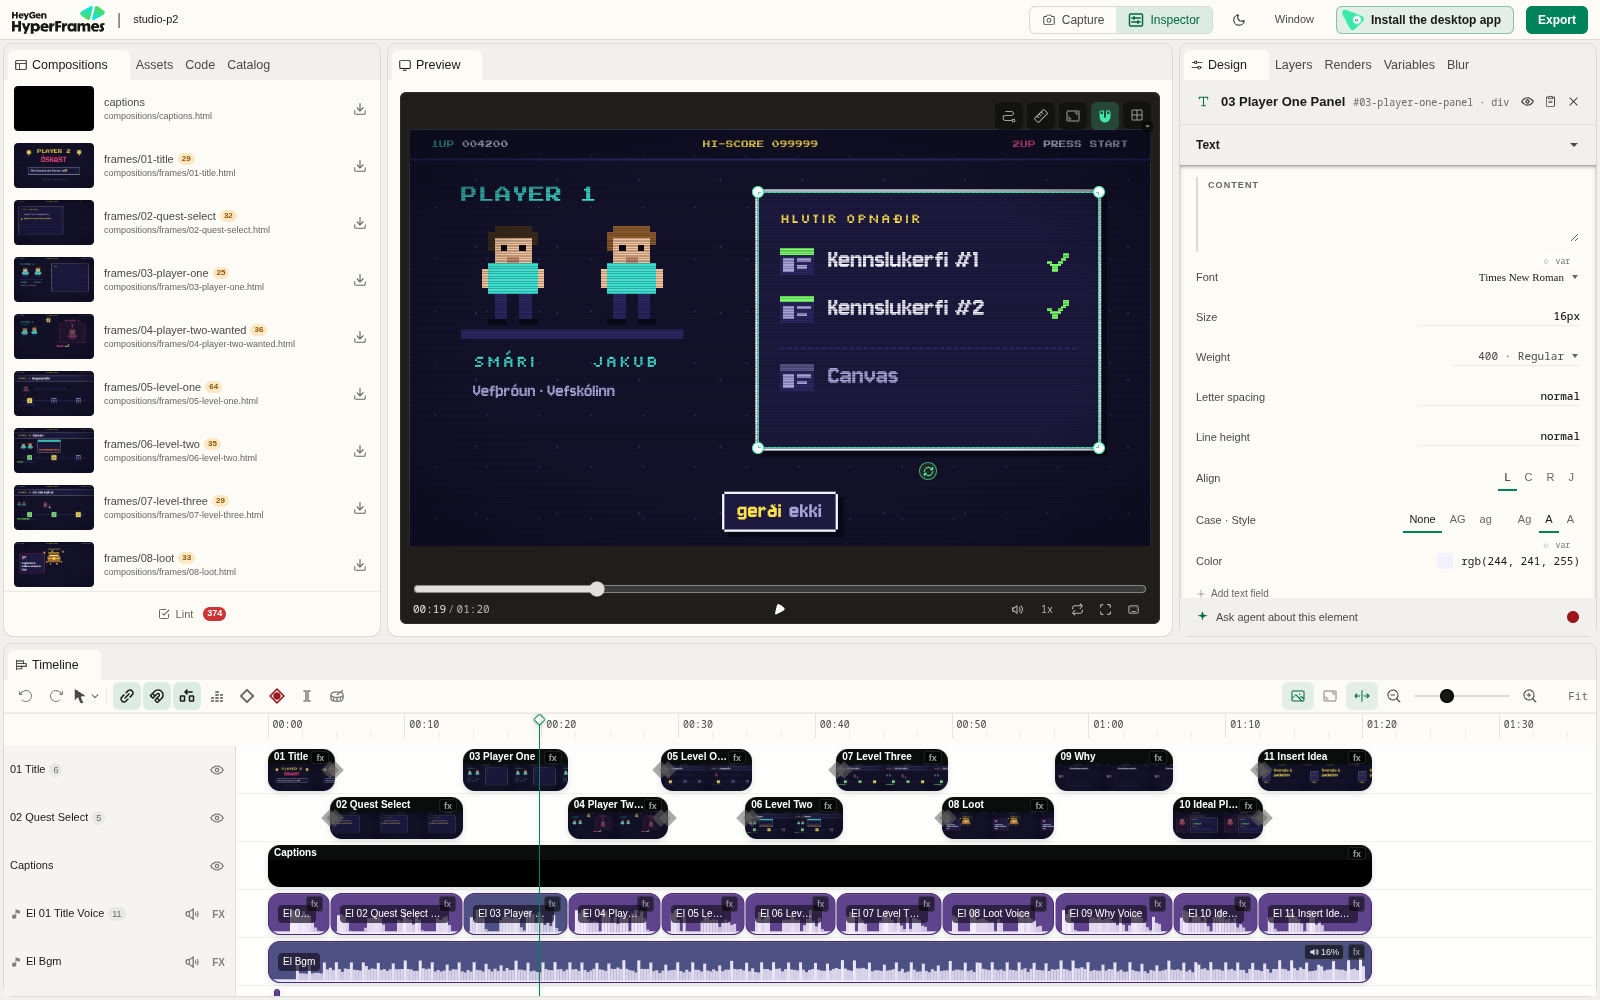Select the ruler measure tool in preview
The width and height of the screenshot is (1600, 1000).
(x=1041, y=116)
